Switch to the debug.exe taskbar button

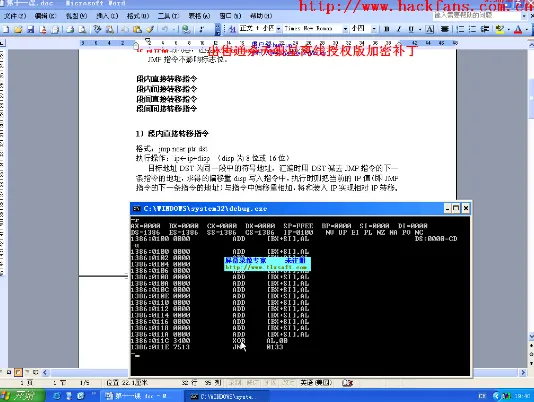coord(226,396)
